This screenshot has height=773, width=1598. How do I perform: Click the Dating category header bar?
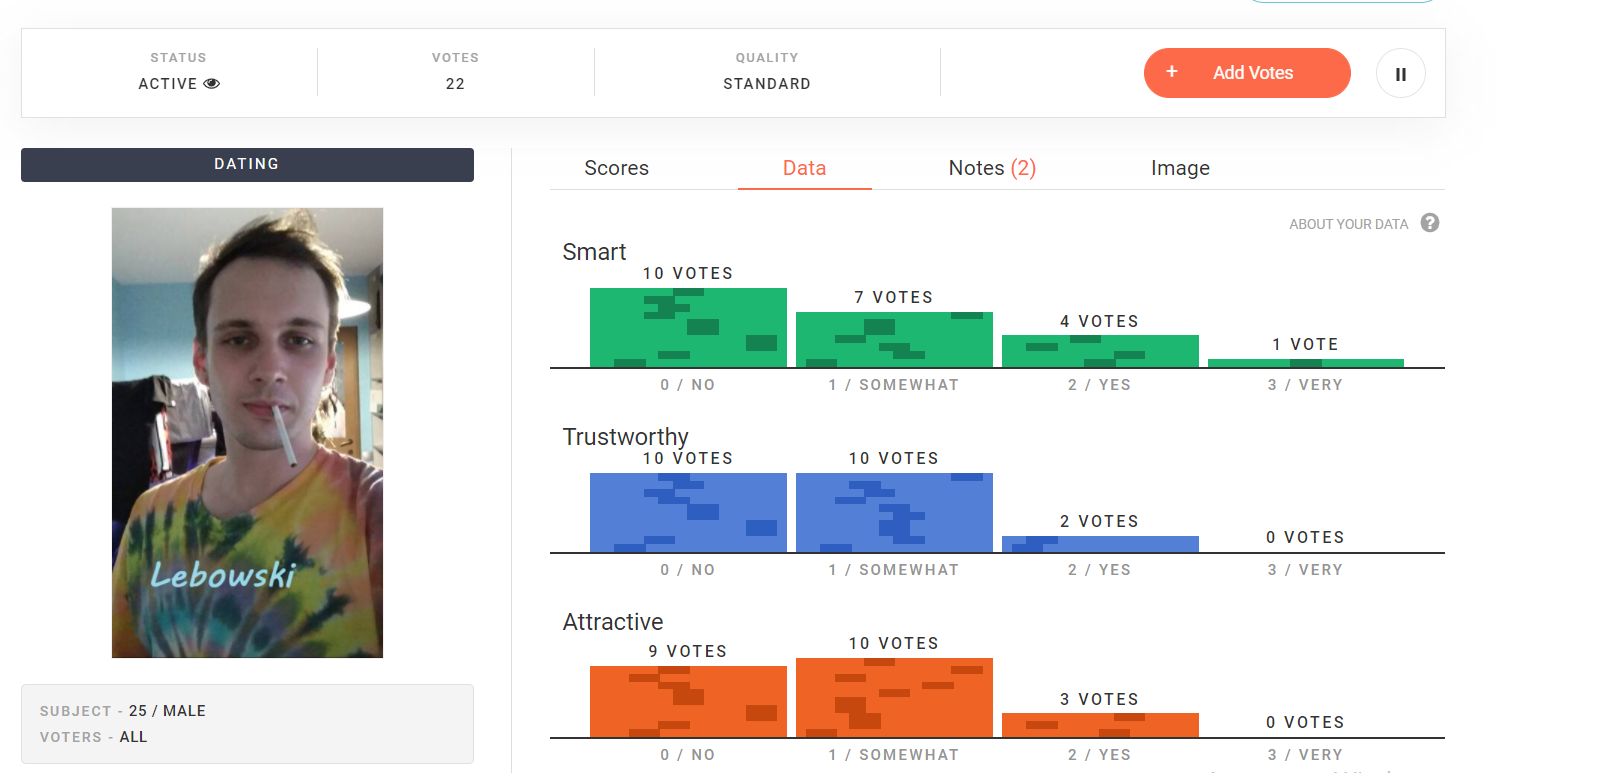[247, 165]
